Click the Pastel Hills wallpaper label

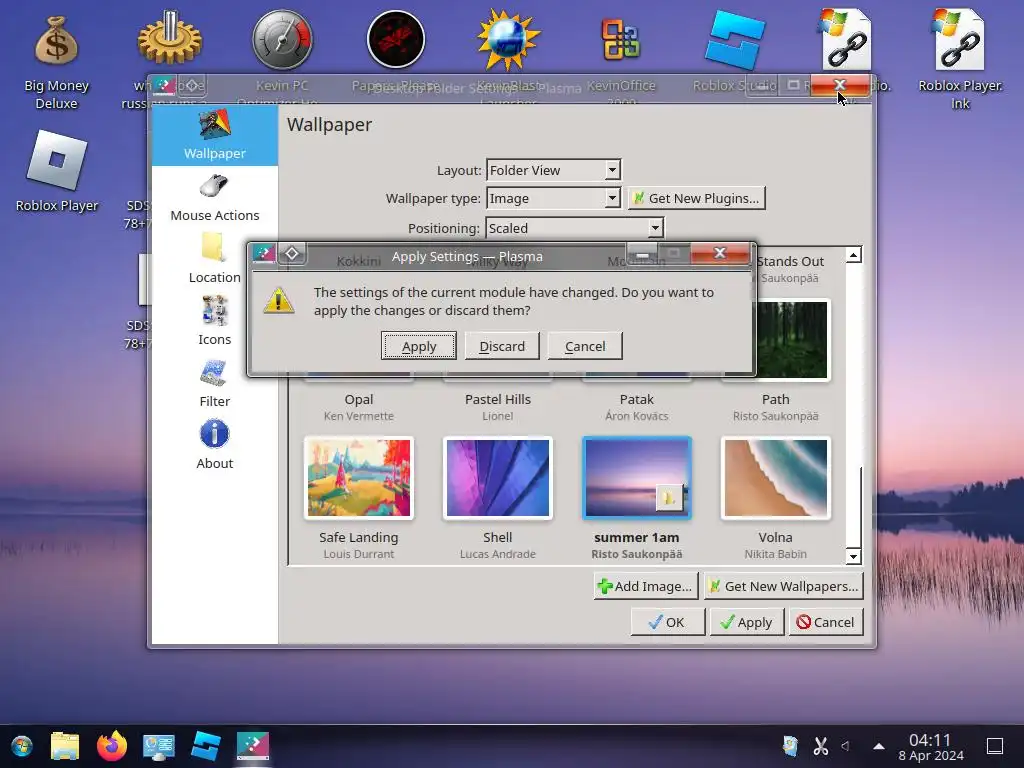pyautogui.click(x=498, y=399)
